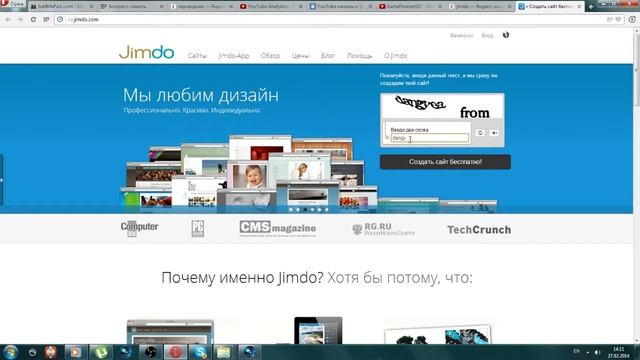Click the Вход login link

(487, 36)
